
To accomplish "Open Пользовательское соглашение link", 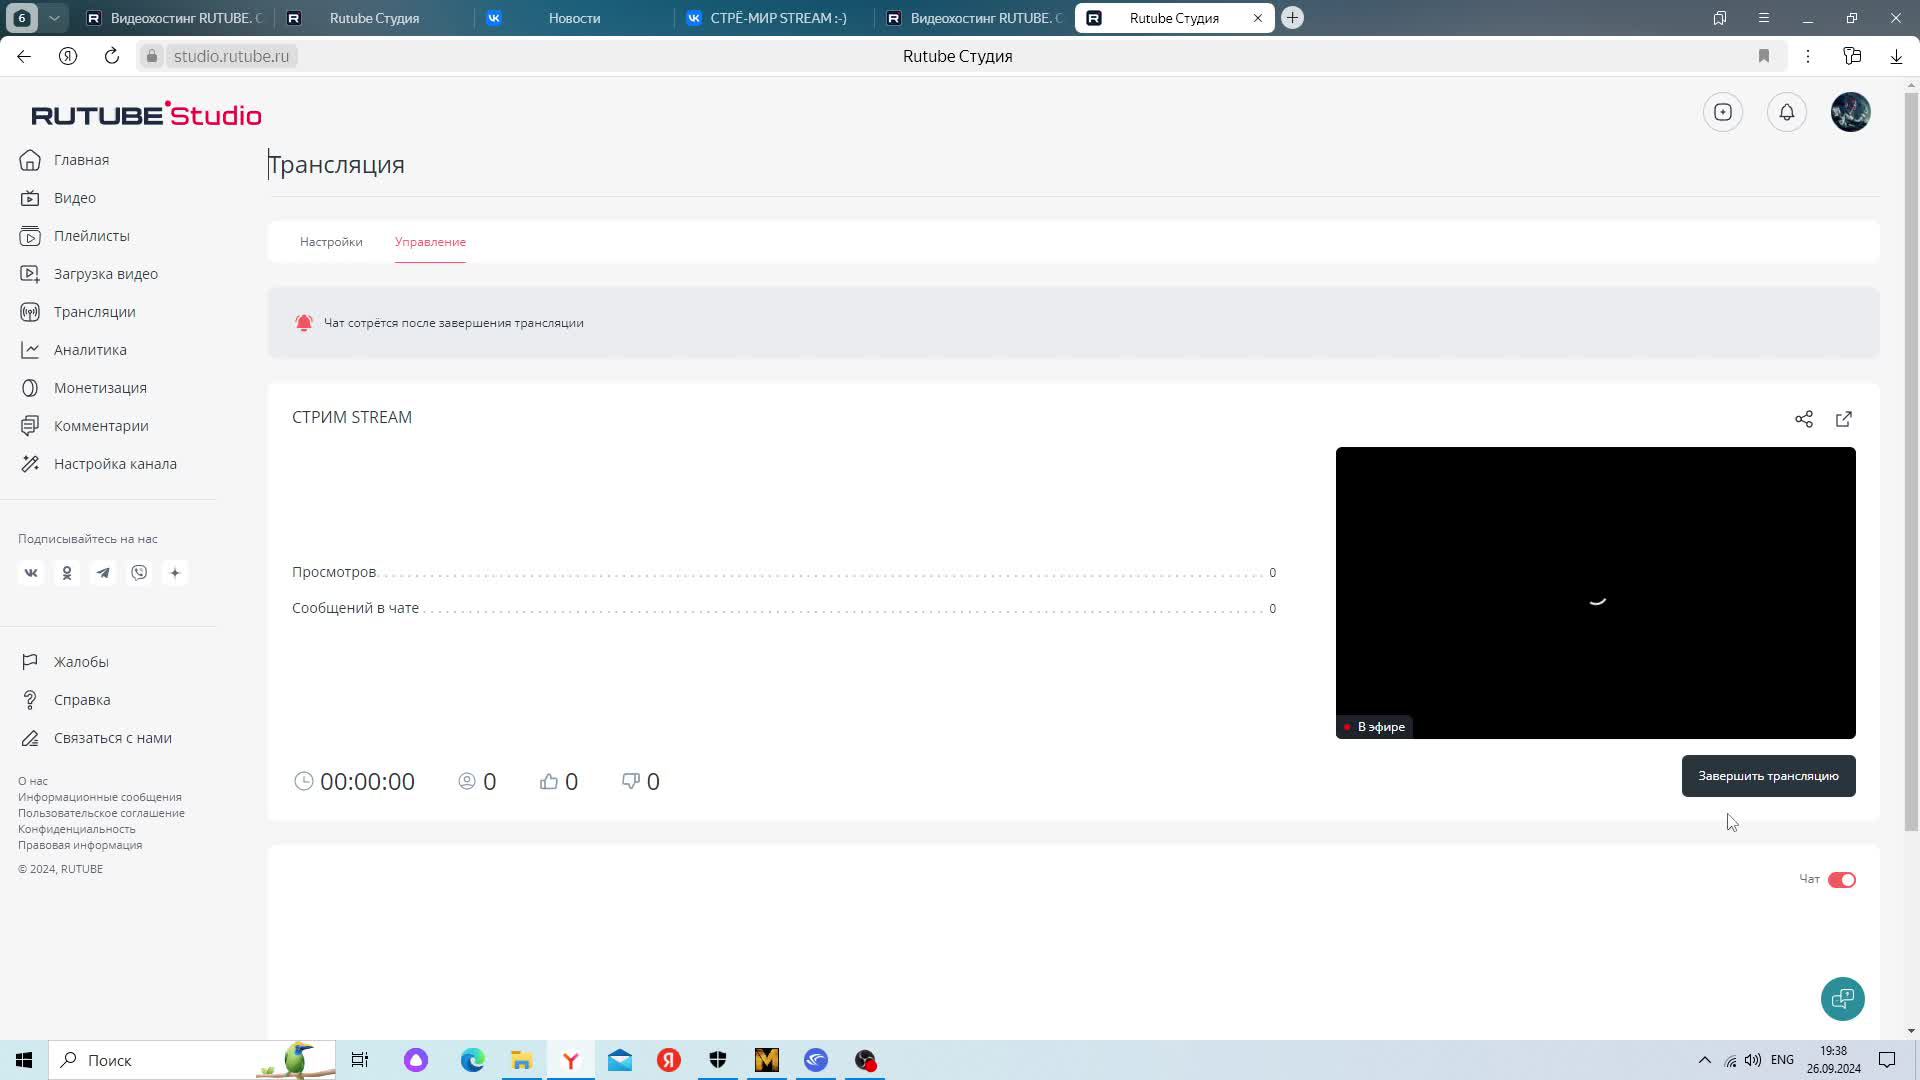I will pos(101,813).
